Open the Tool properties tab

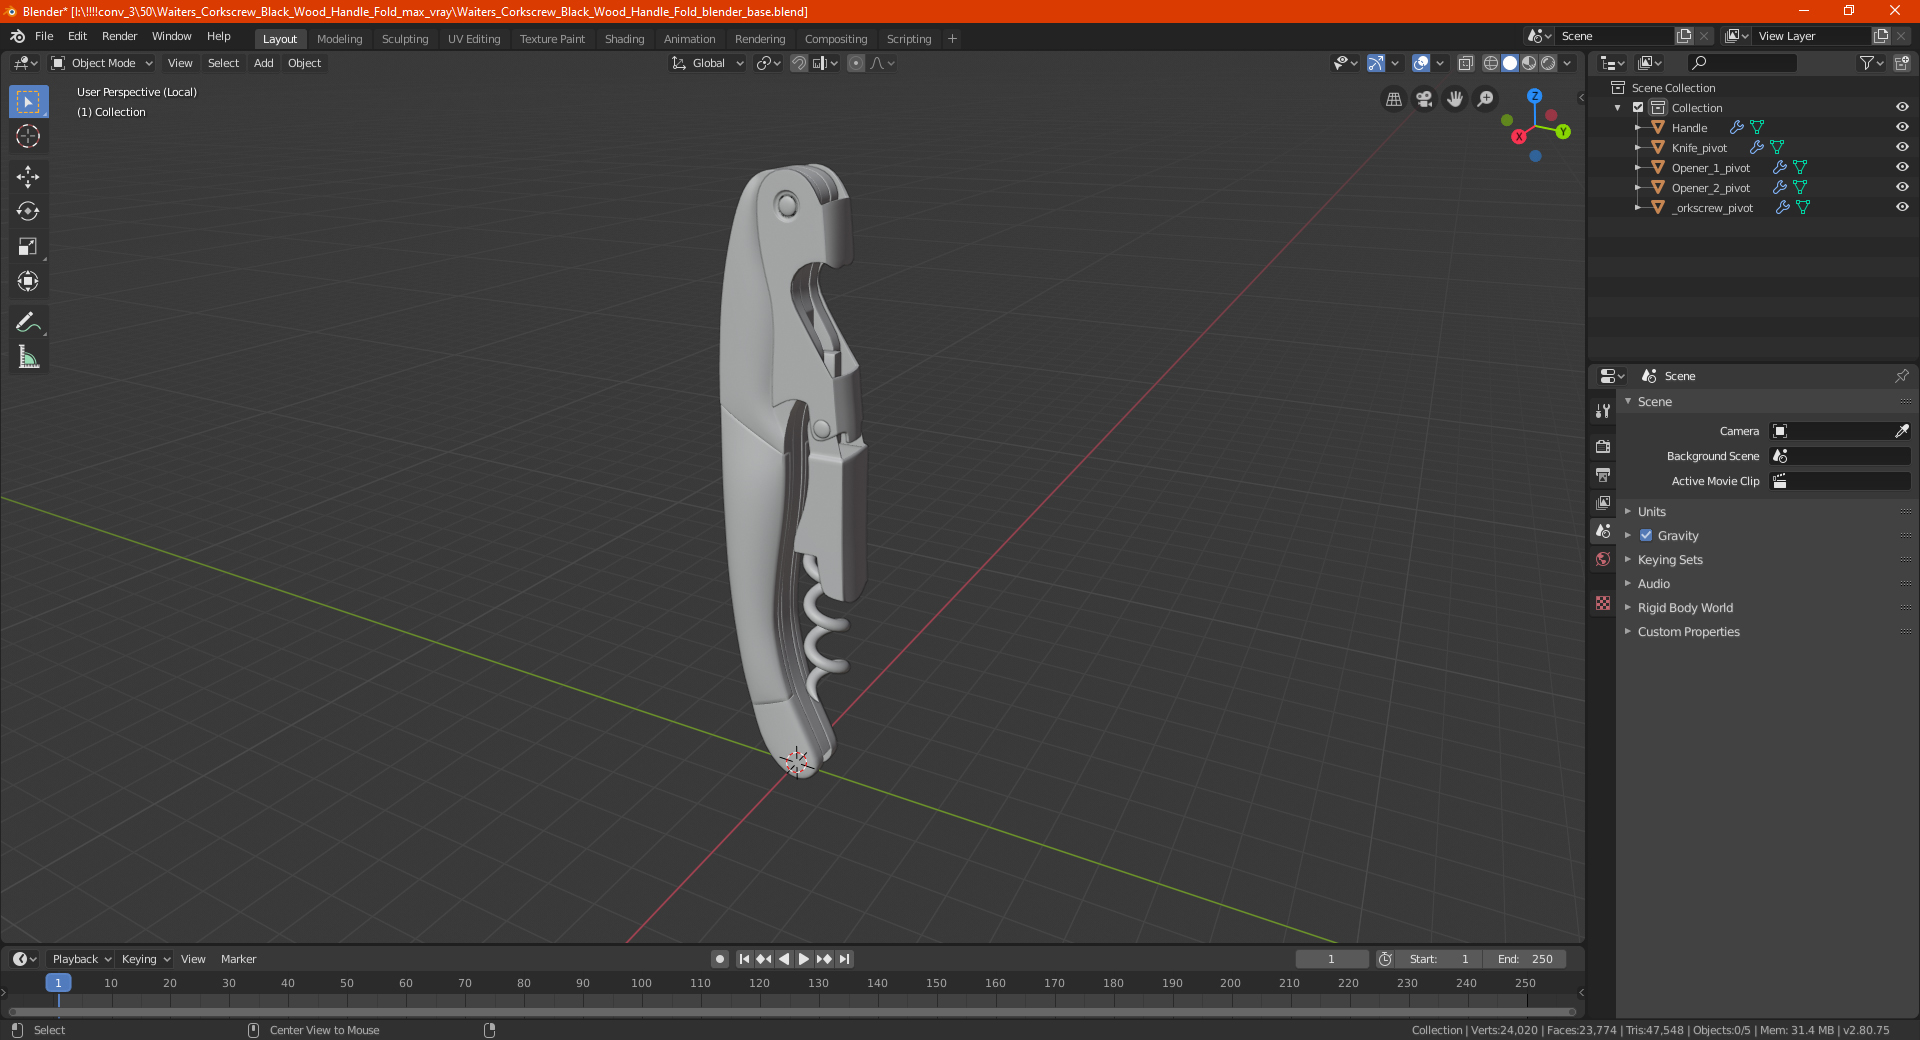(x=1603, y=411)
